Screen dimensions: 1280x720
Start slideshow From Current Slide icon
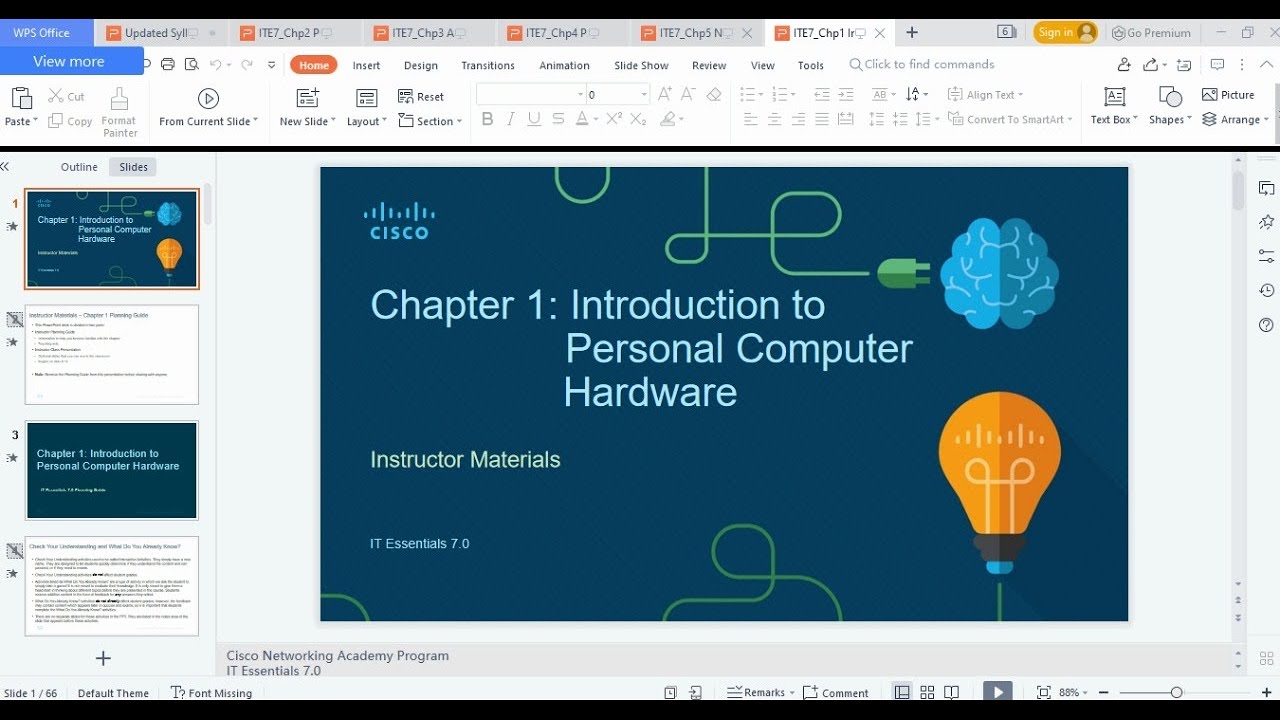[x=208, y=98]
